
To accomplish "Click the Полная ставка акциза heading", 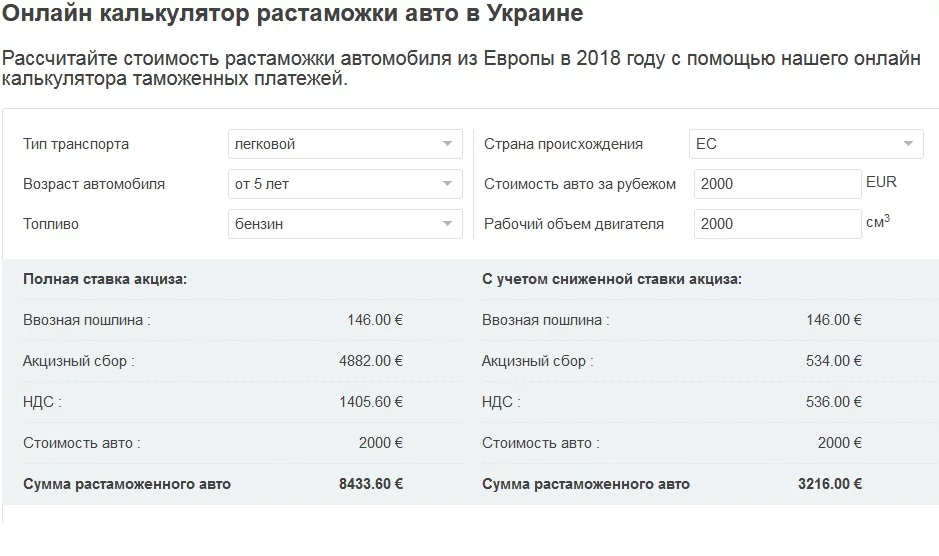I will tap(105, 279).
